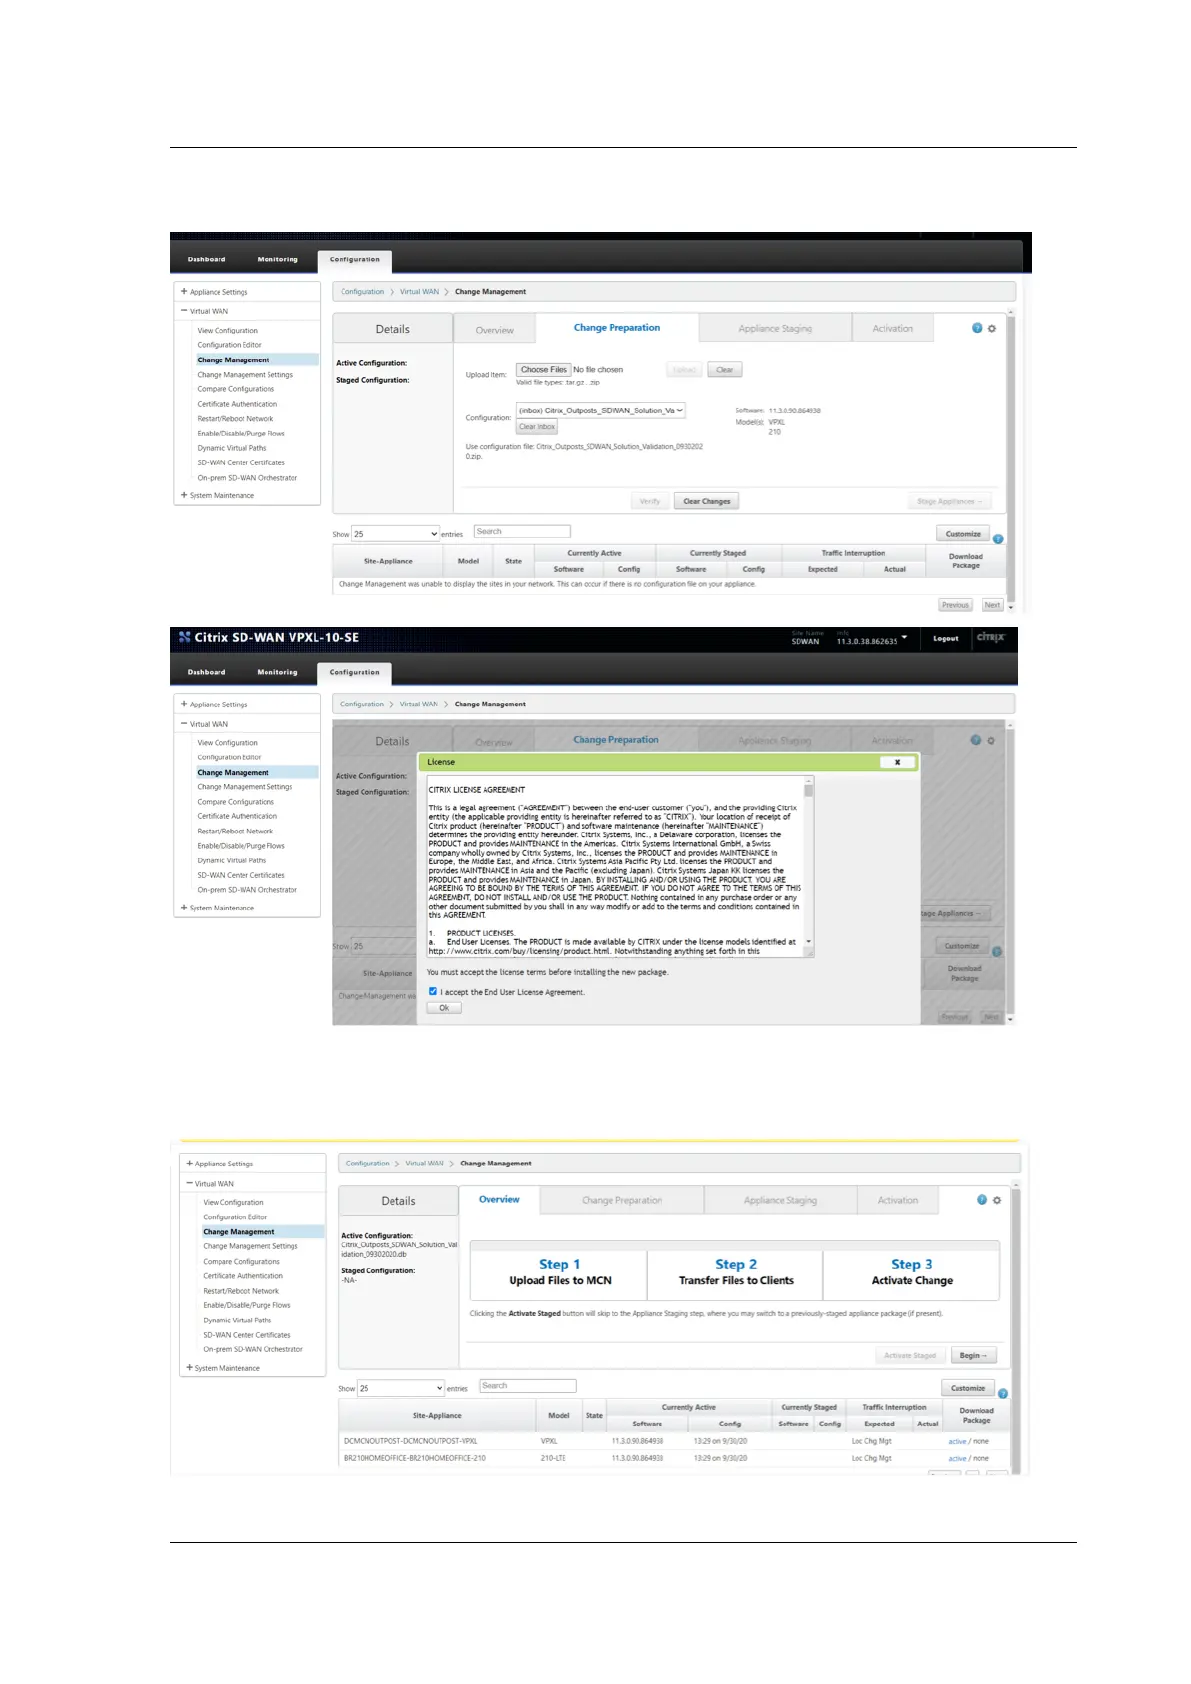Open Show 25 entries dropdown in Change Preparation screenshot
The width and height of the screenshot is (1191, 1684).
click(395, 534)
